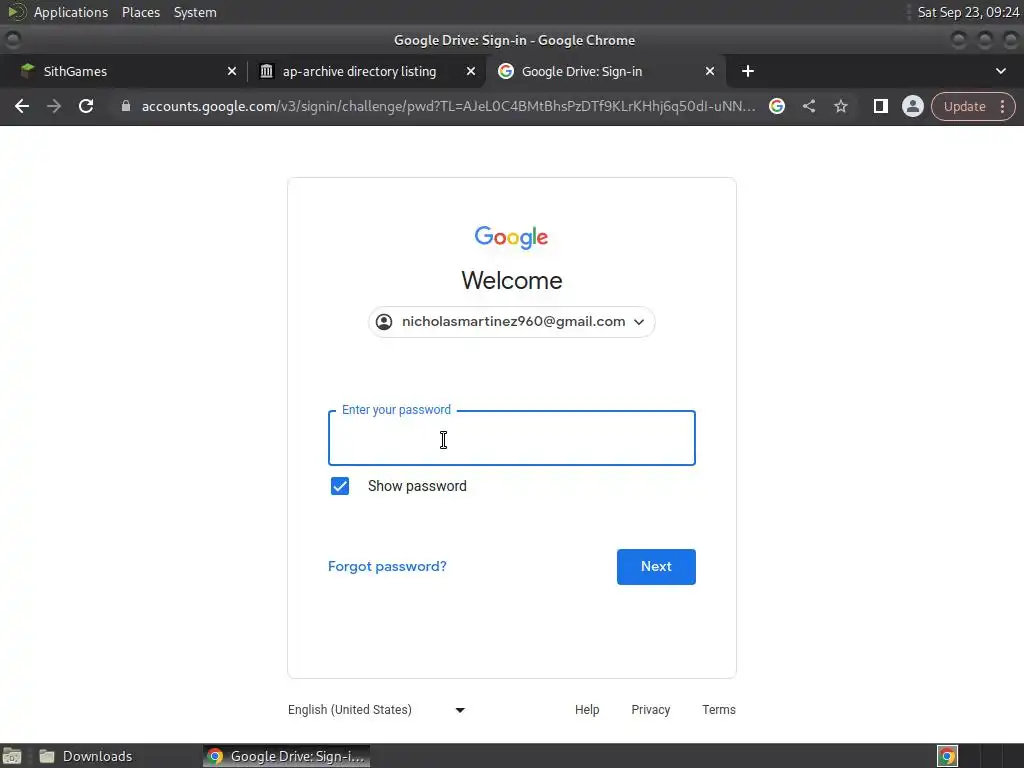The image size is (1024, 768).
Task: Click the browser forward arrow
Action: (x=54, y=106)
